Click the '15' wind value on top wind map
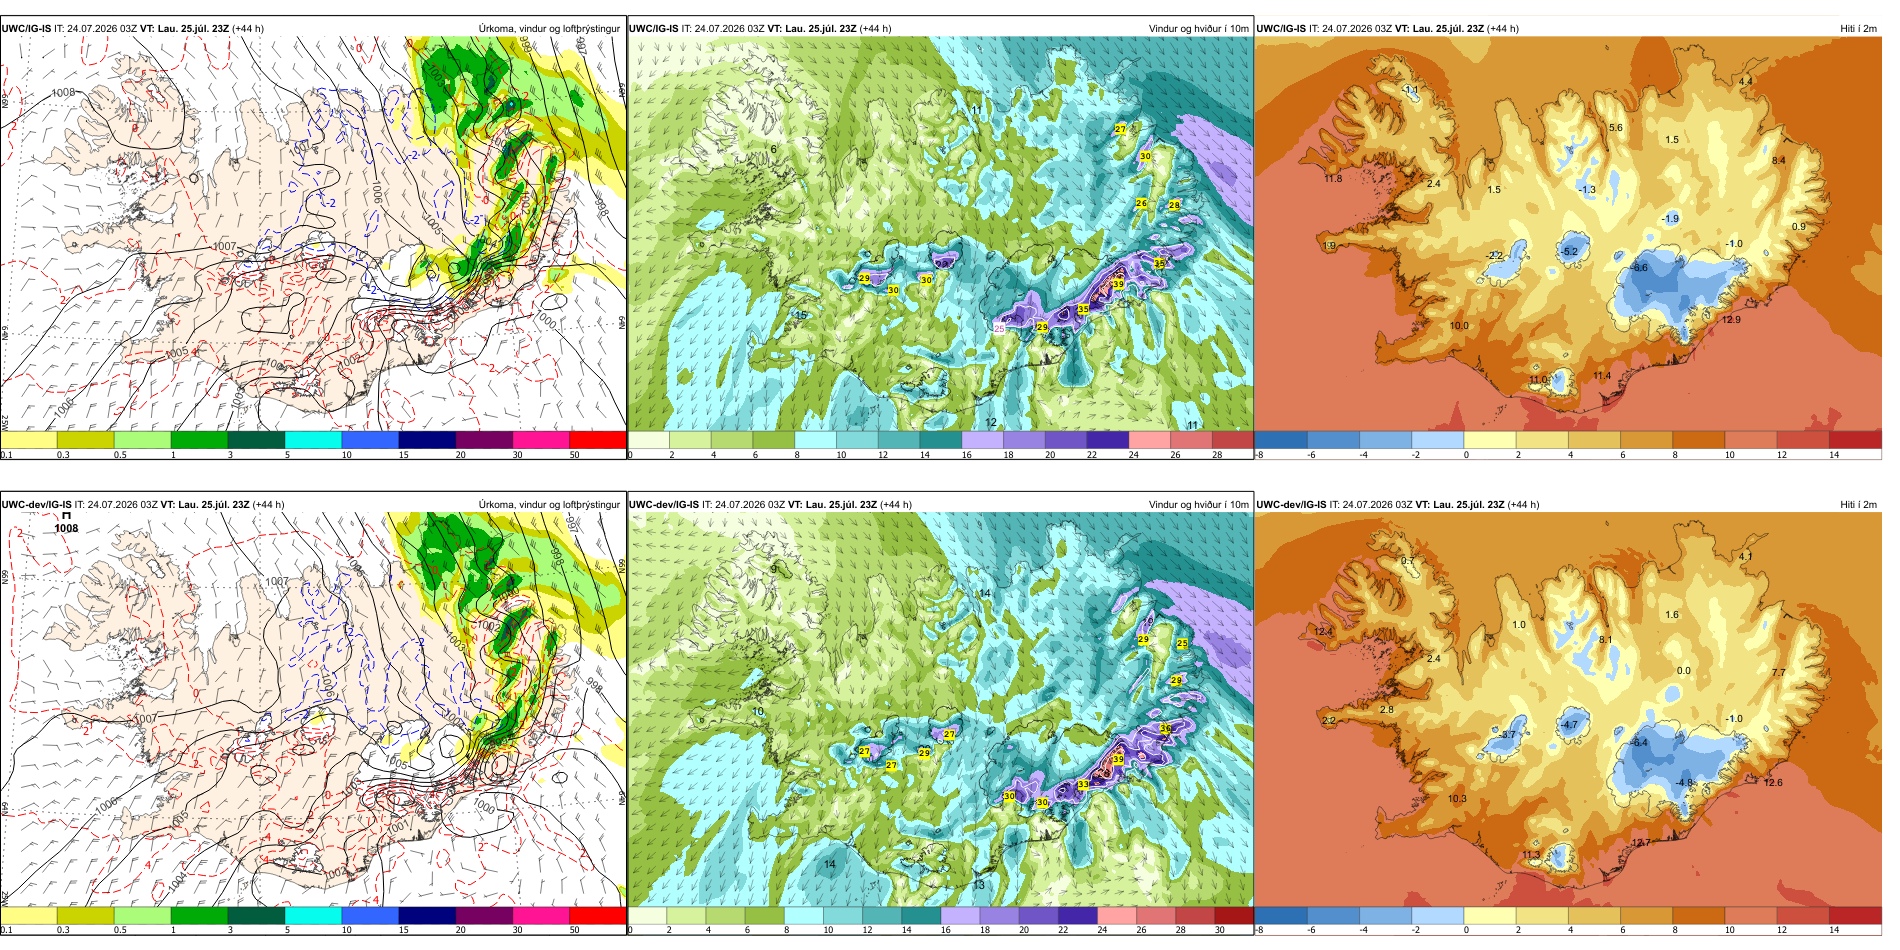The width and height of the screenshot is (1900, 950). pos(800,315)
